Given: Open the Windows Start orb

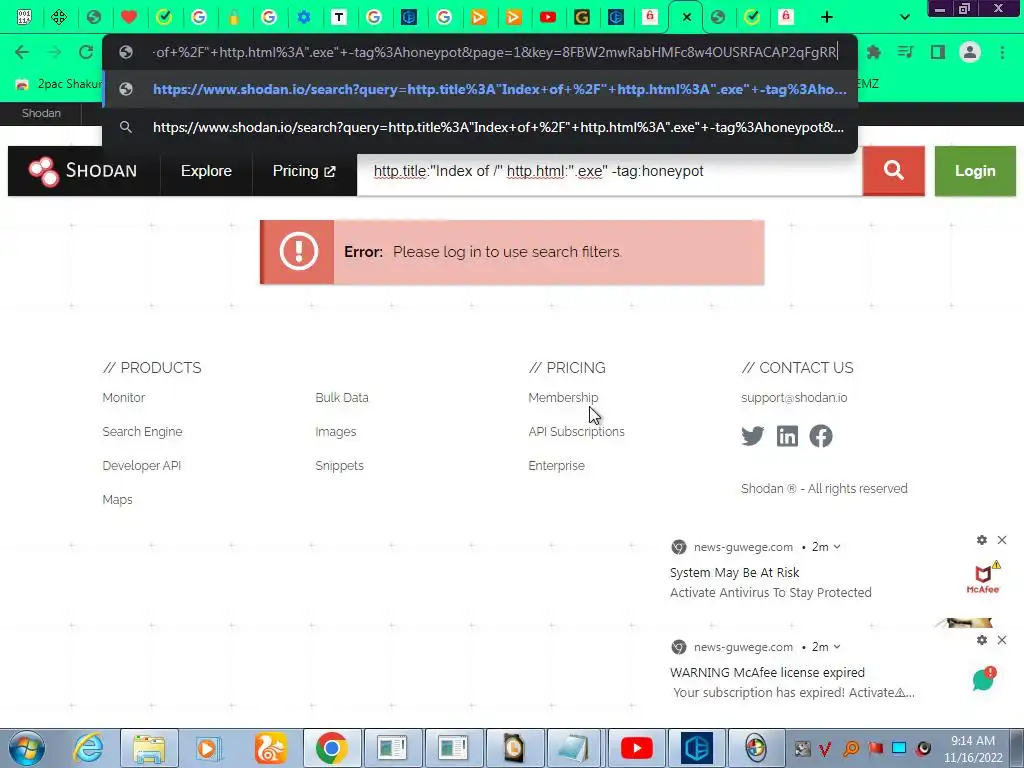Looking at the screenshot, I should [26, 748].
